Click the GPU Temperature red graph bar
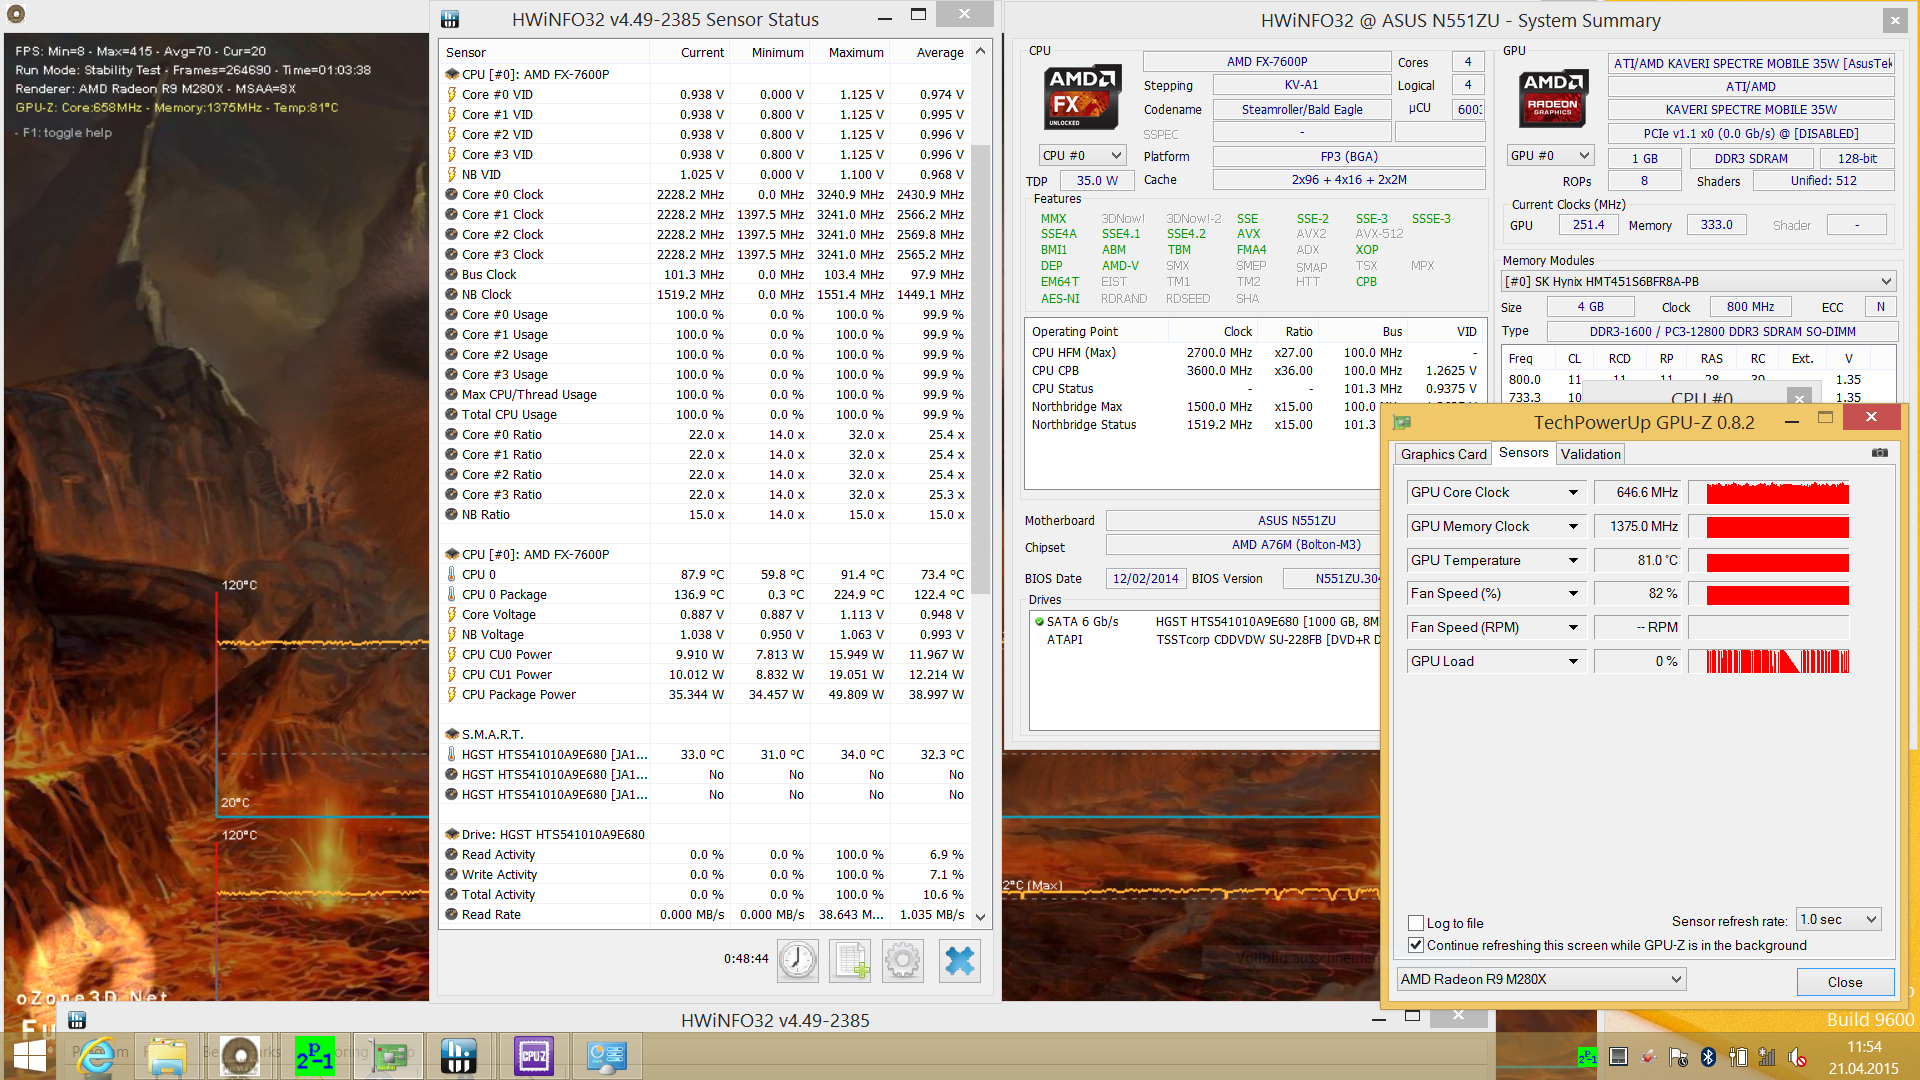This screenshot has width=1920, height=1080. pos(1777,561)
